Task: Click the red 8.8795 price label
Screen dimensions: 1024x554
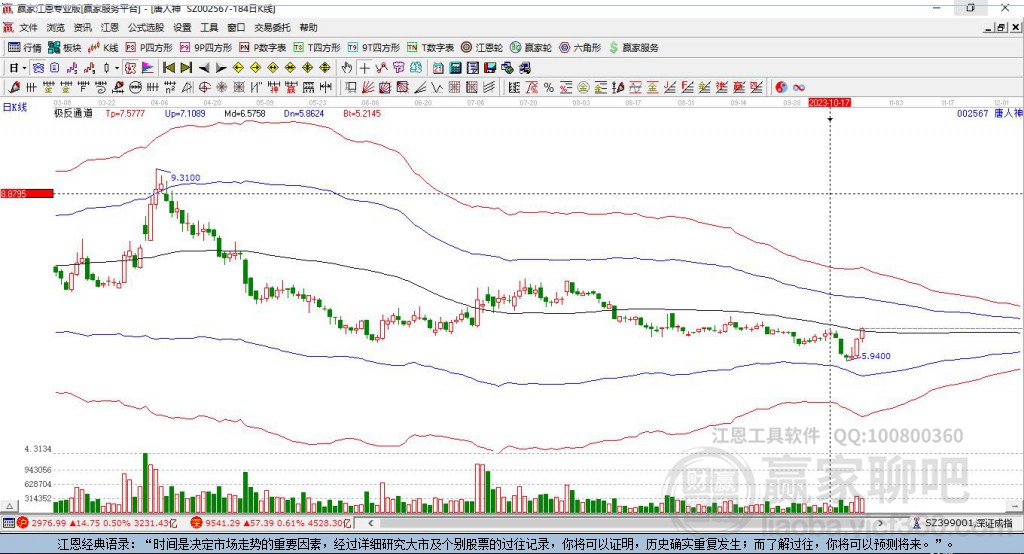Action: (x=27, y=193)
